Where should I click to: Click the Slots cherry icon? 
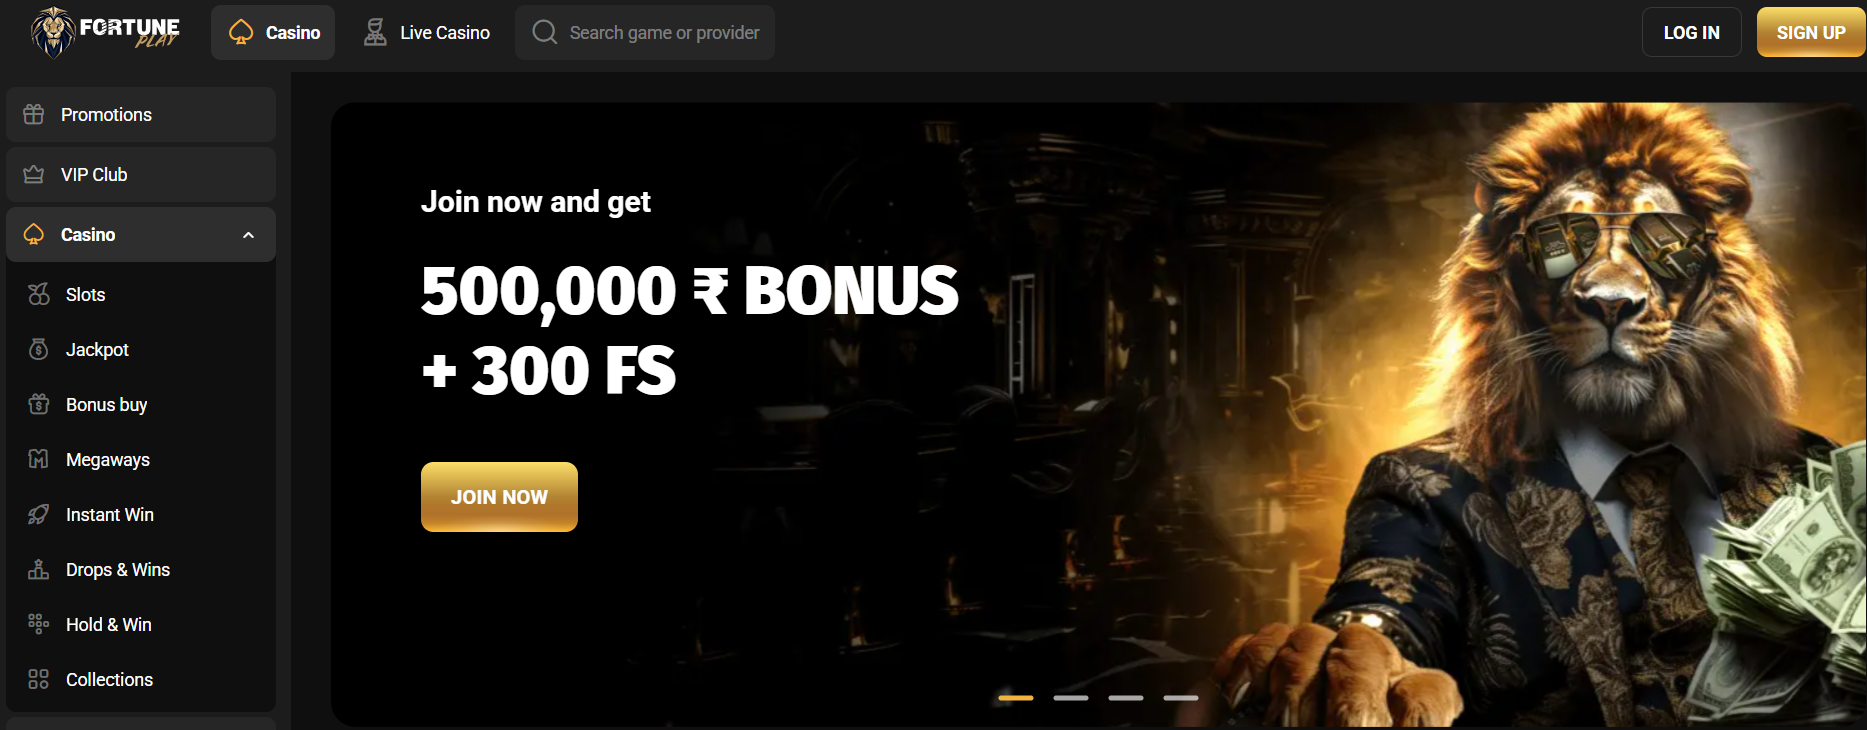coord(39,294)
